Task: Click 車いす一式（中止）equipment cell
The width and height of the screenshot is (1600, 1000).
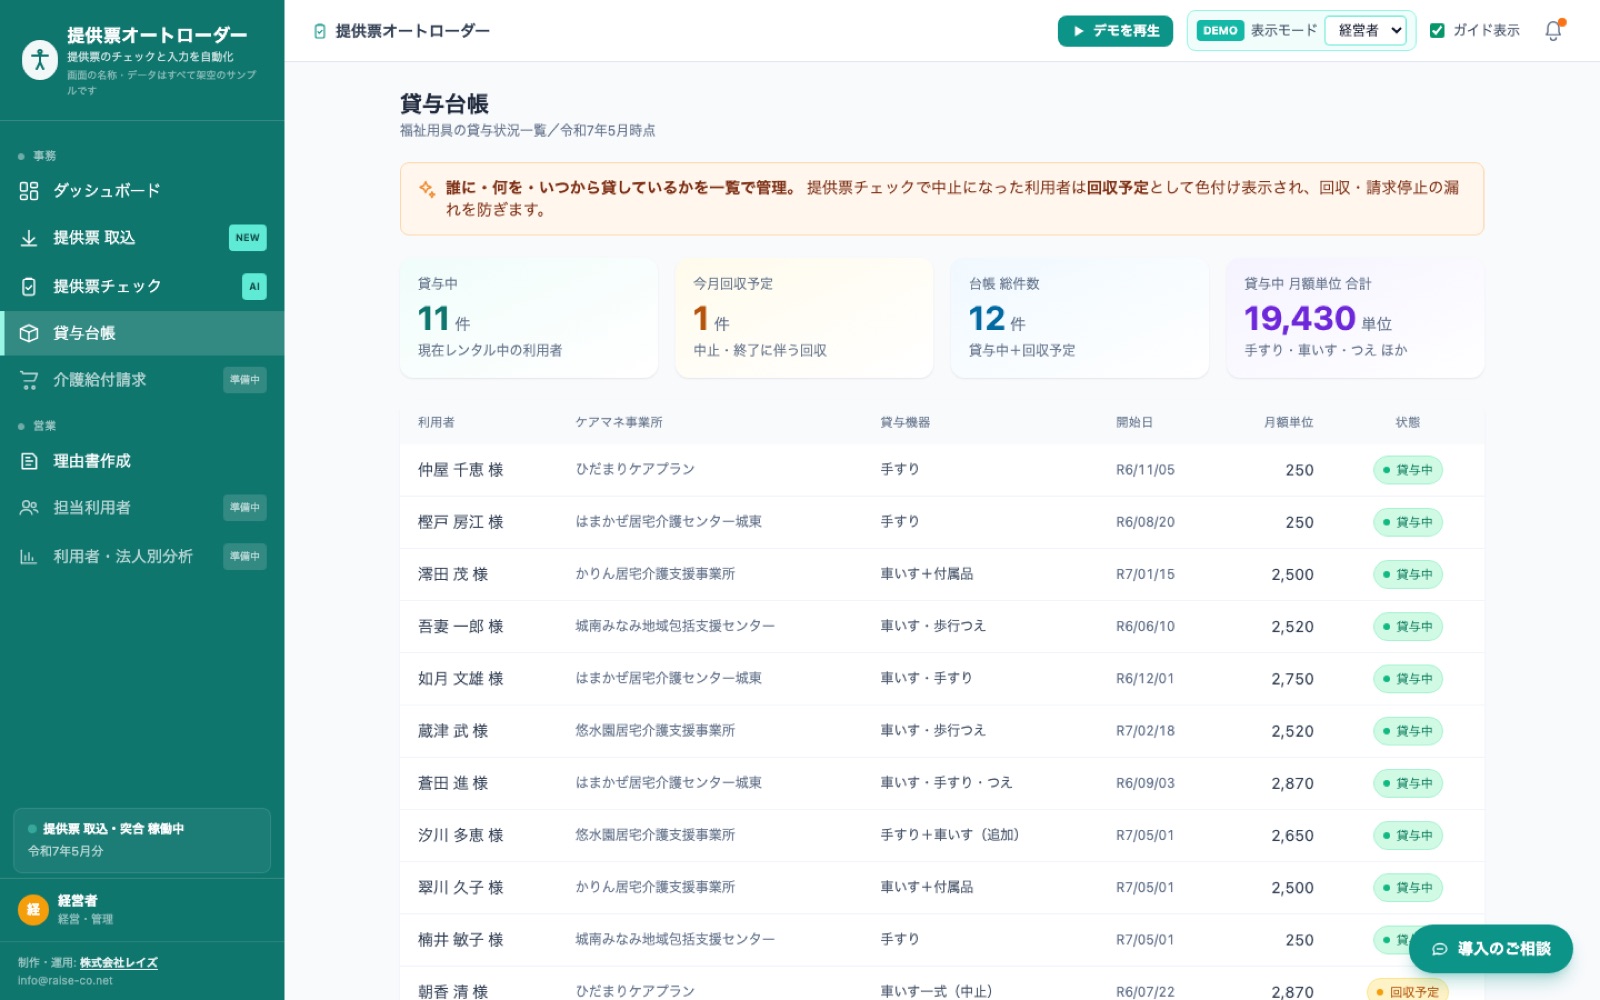Action: [936, 992]
